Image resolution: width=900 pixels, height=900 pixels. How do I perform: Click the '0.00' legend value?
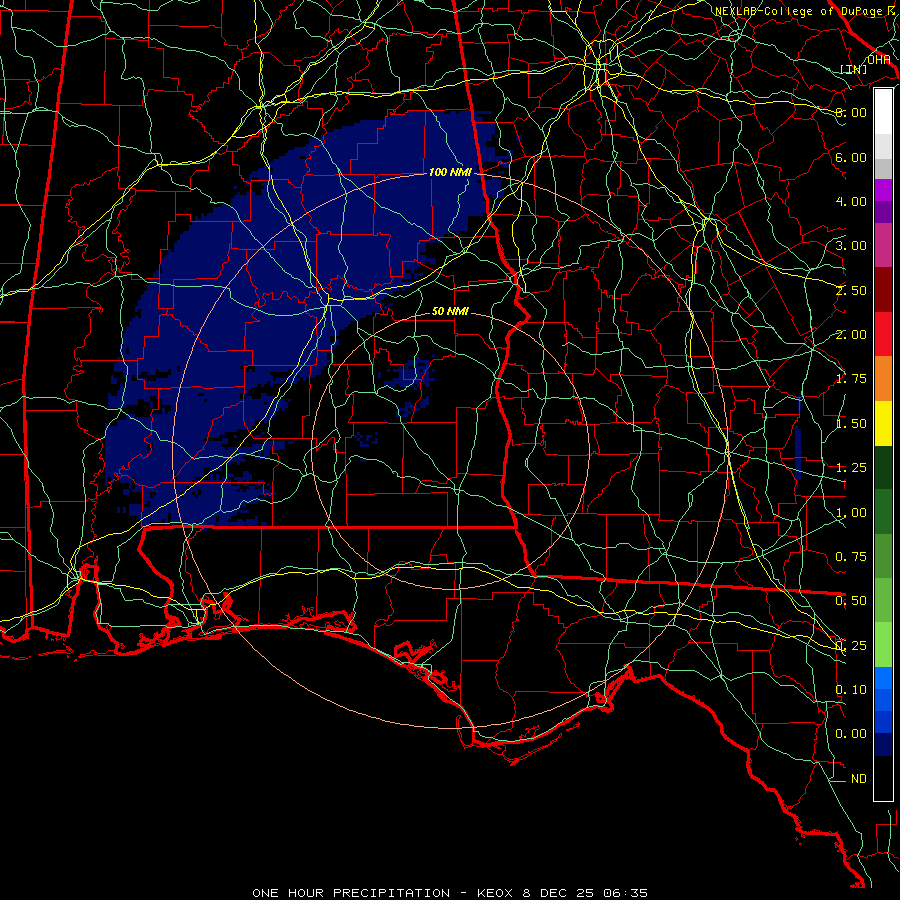tap(851, 734)
